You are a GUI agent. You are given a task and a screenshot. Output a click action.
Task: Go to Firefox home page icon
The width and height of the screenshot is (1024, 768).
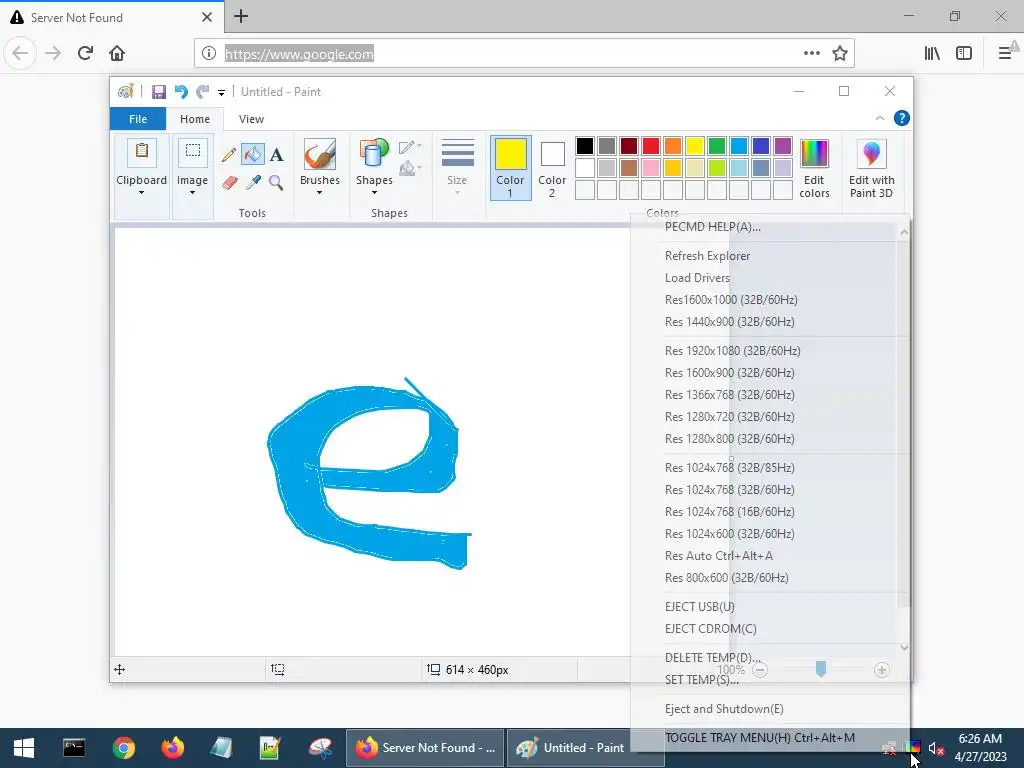117,53
